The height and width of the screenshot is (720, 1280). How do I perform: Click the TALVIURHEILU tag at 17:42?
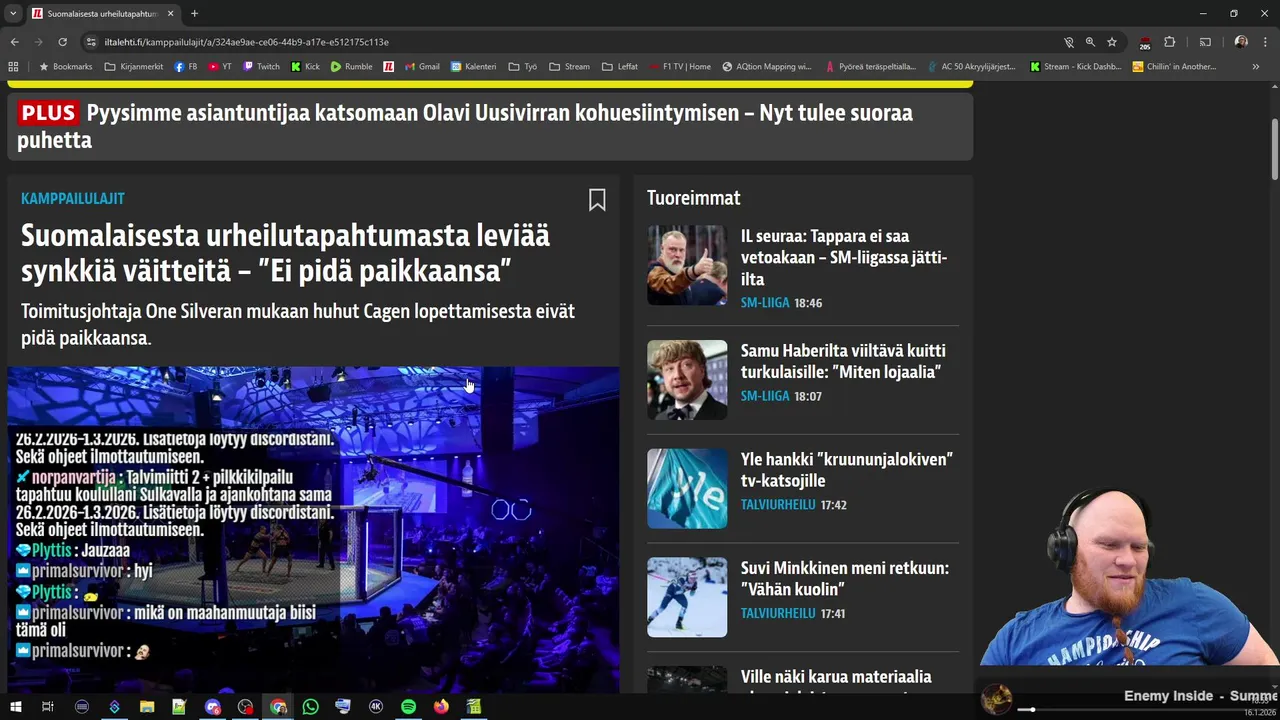pyautogui.click(x=778, y=505)
